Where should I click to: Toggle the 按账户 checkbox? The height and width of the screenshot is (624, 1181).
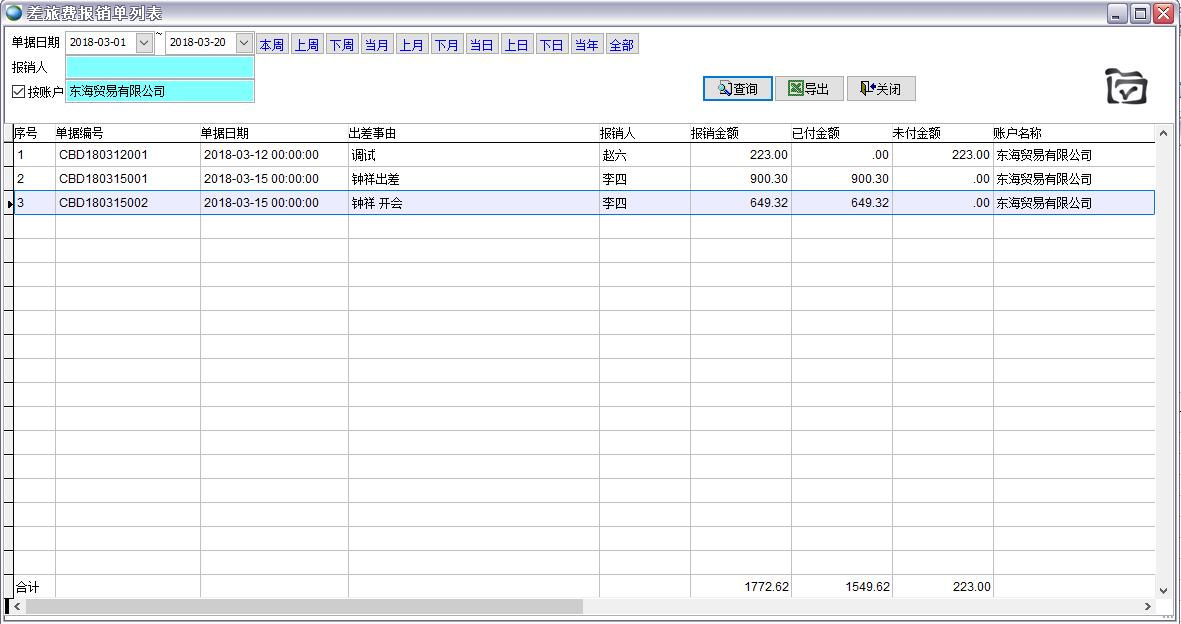19,92
